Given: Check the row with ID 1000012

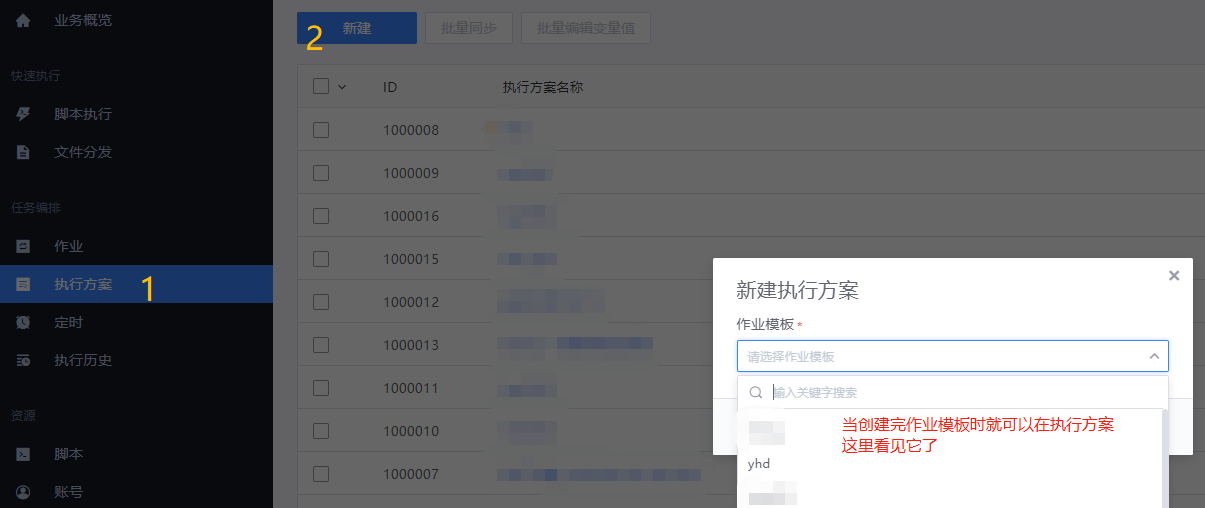Looking at the screenshot, I should (321, 301).
